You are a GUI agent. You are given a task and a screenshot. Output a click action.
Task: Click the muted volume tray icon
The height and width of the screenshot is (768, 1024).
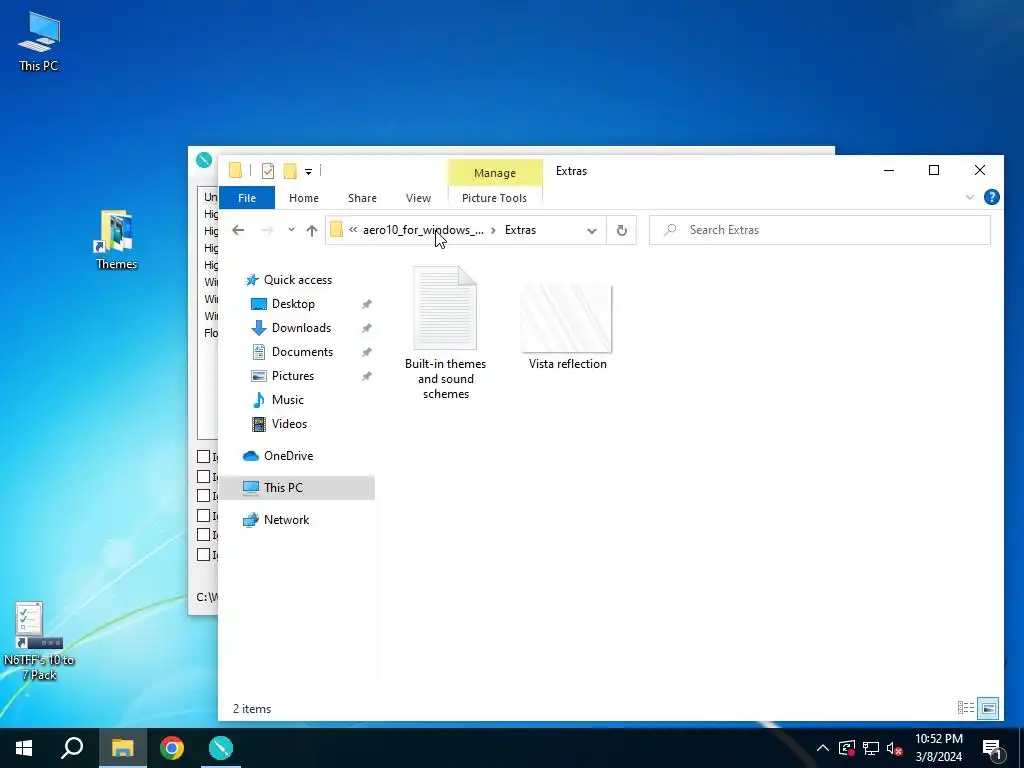pyautogui.click(x=895, y=748)
